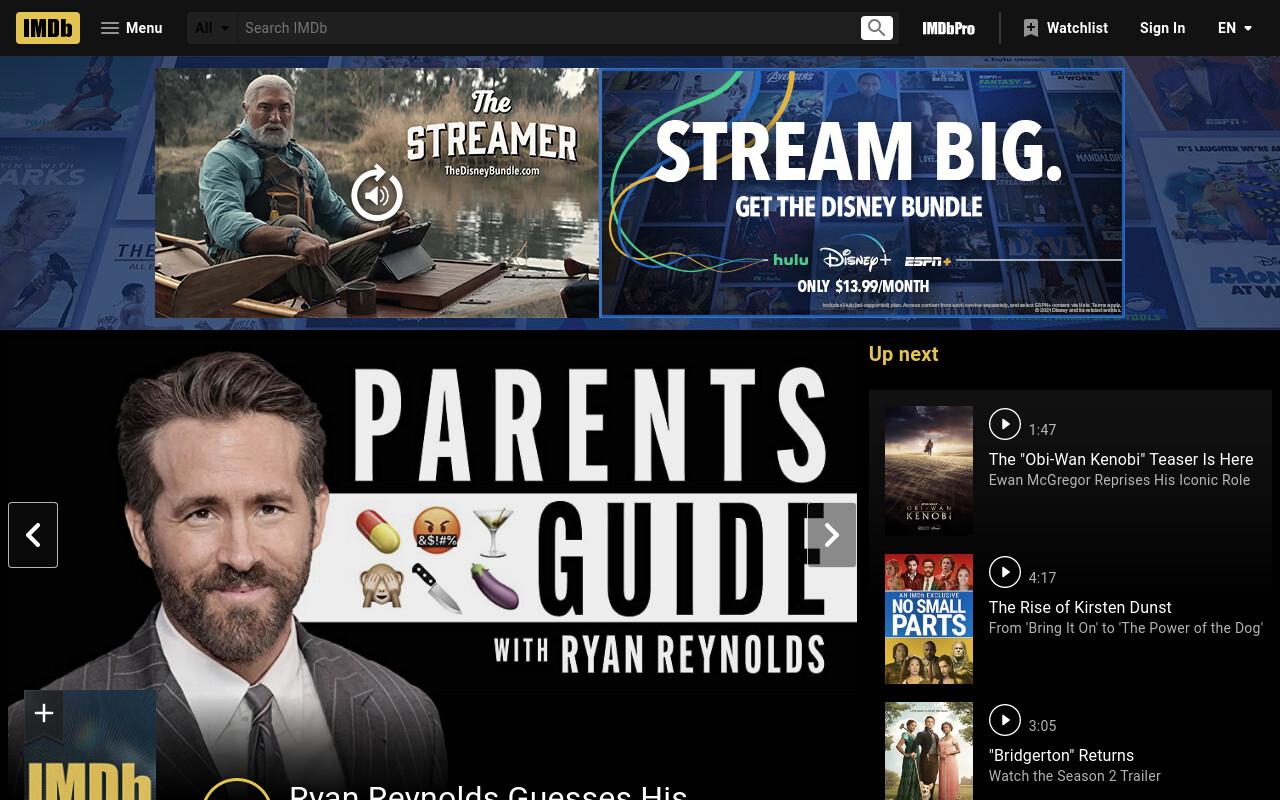Select '"Bridgerton" Returns' title
This screenshot has width=1280, height=800.
tap(1061, 755)
